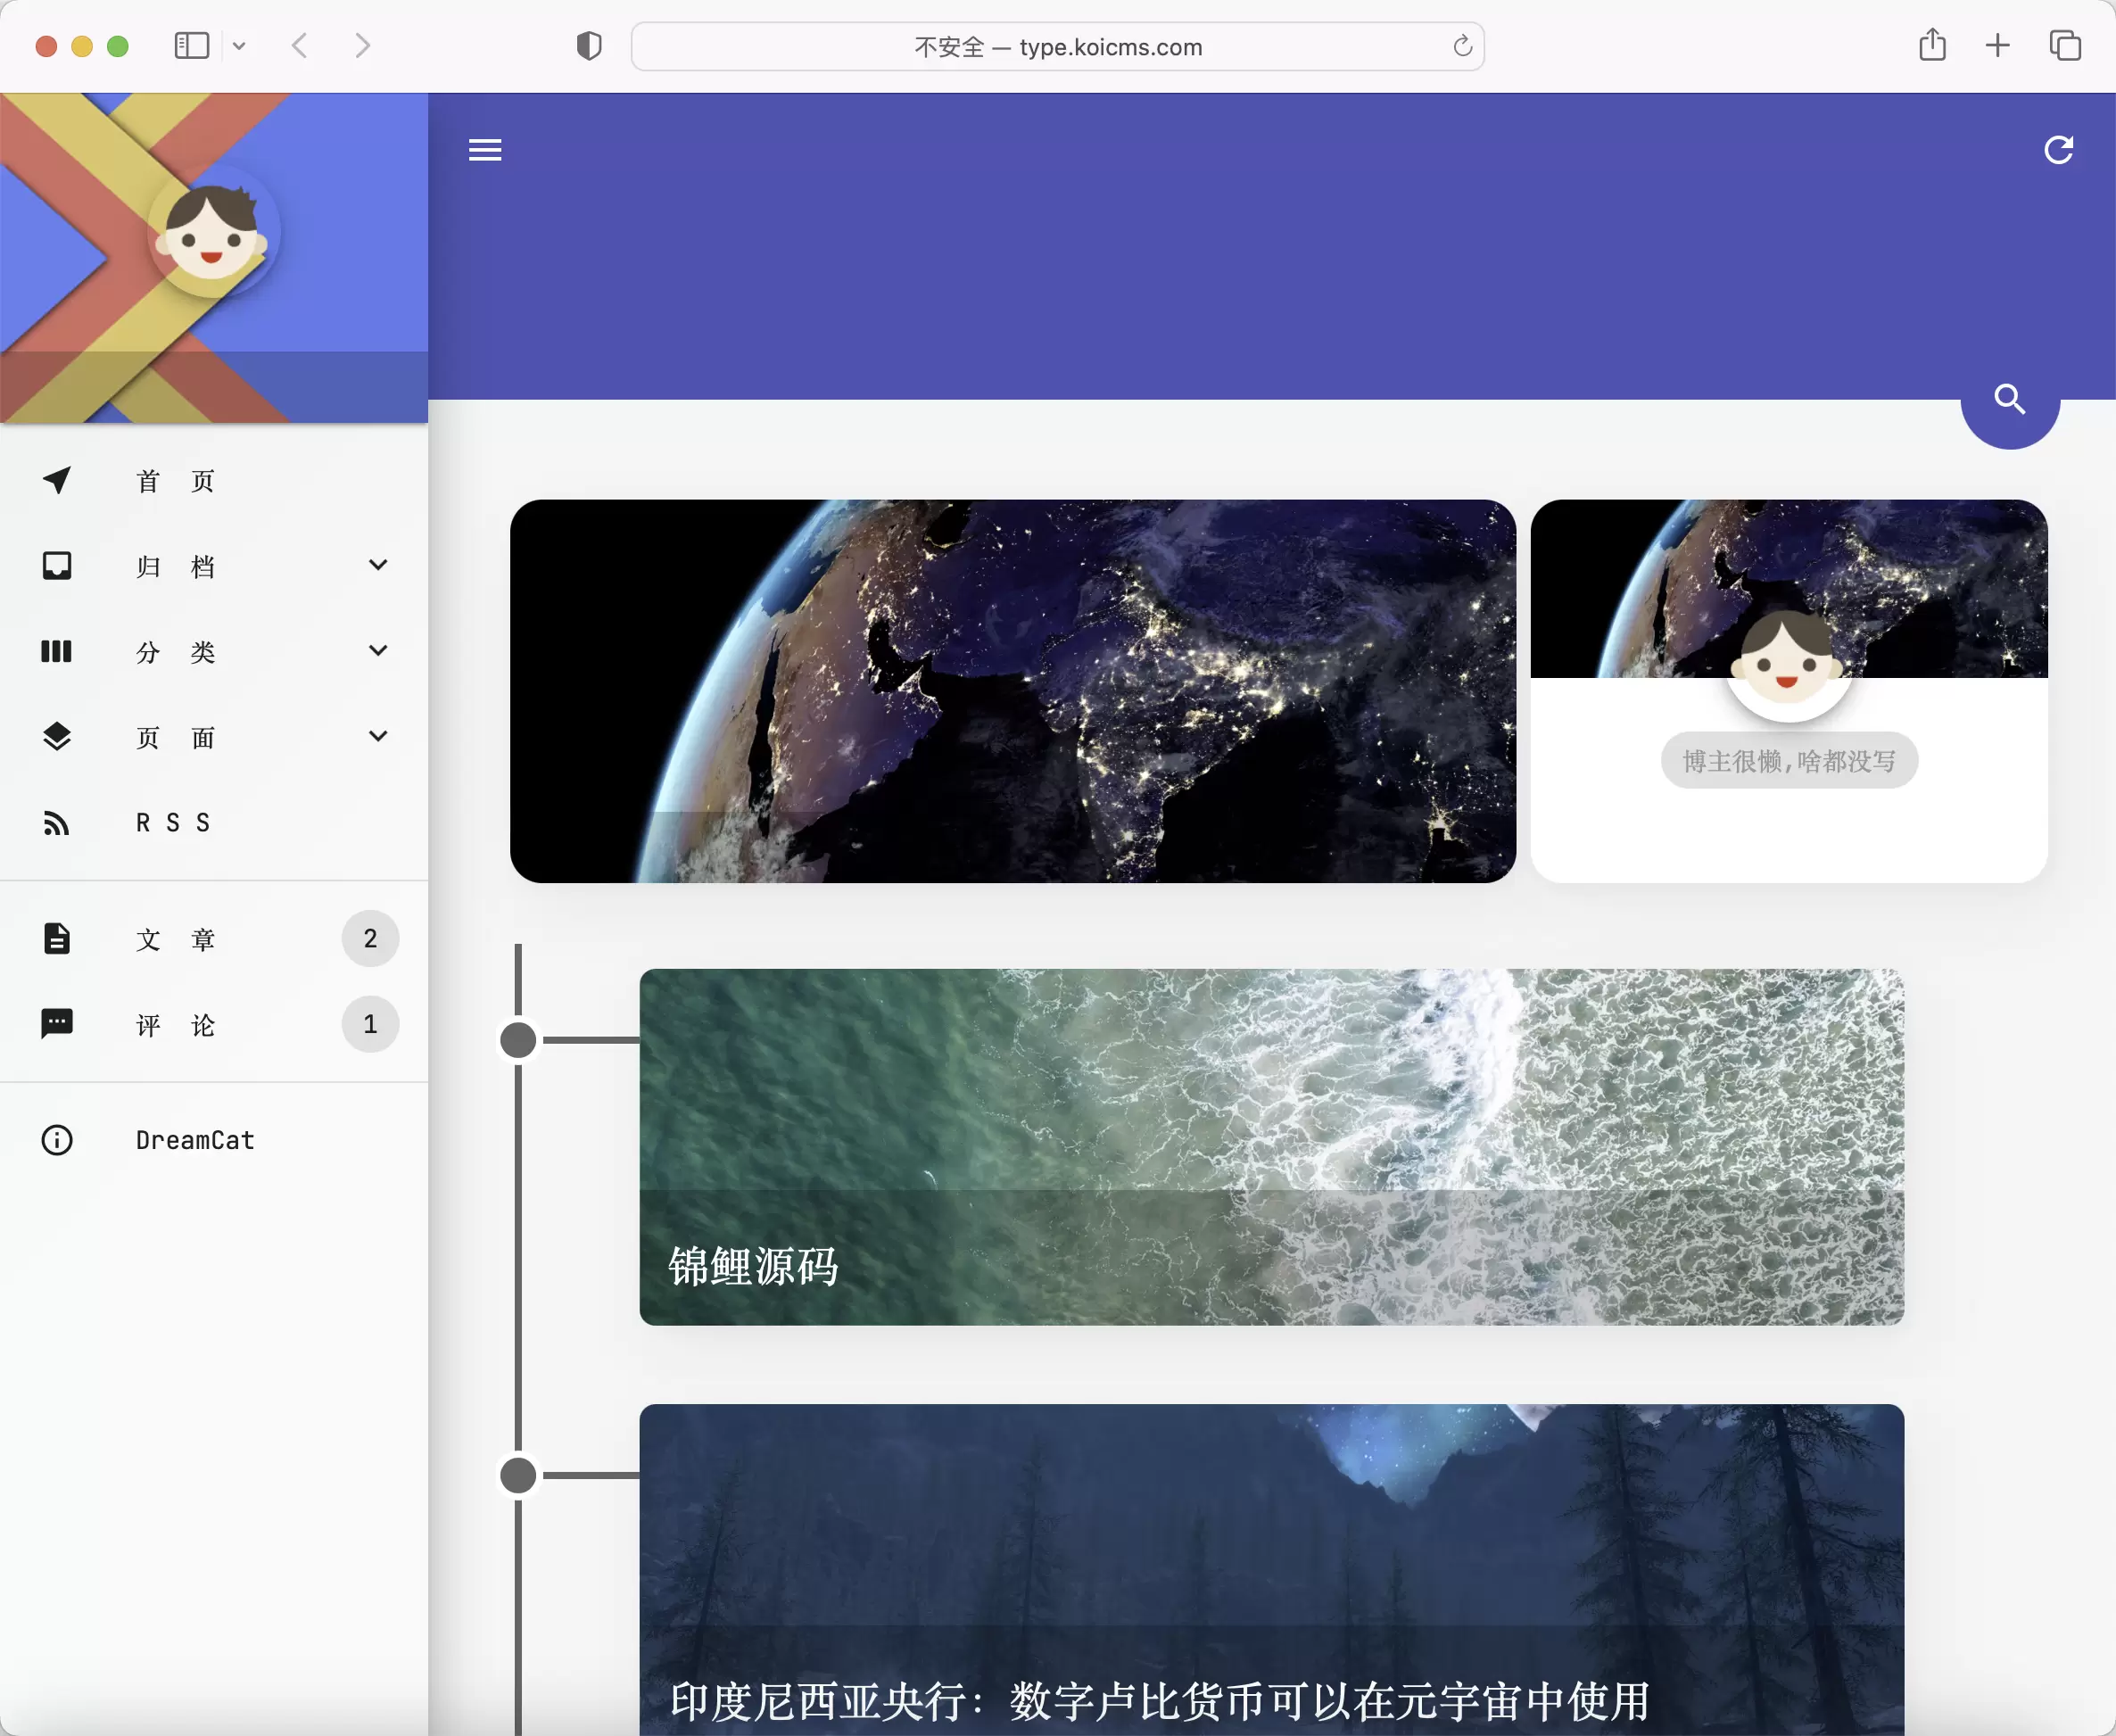Click Safari share icon
Image resolution: width=2116 pixels, height=1736 pixels.
pyautogui.click(x=1932, y=45)
